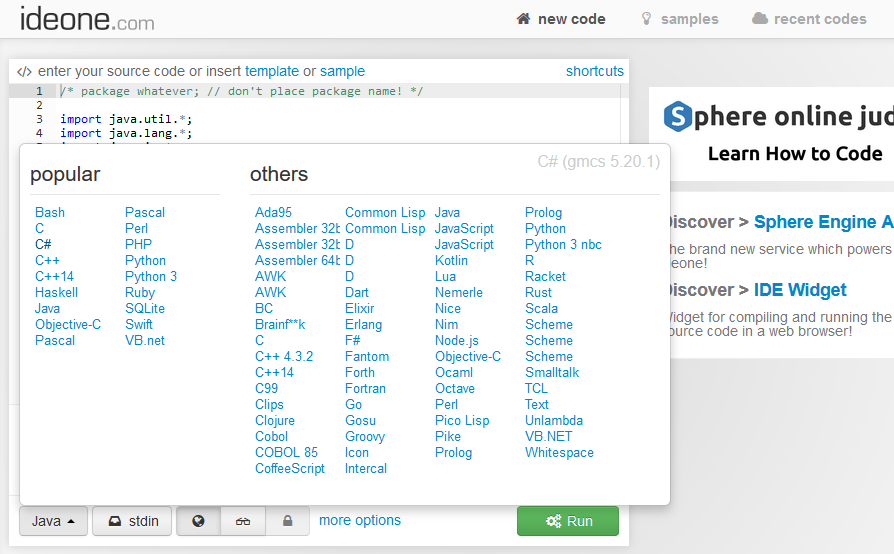
Task: Collapse the Java language dropdown
Action: click(53, 521)
